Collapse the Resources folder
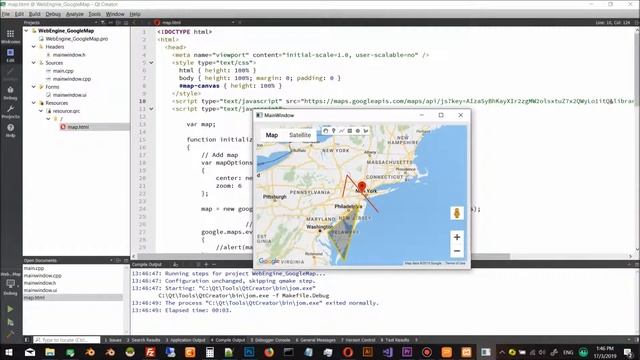640x360 pixels. pos(34,102)
